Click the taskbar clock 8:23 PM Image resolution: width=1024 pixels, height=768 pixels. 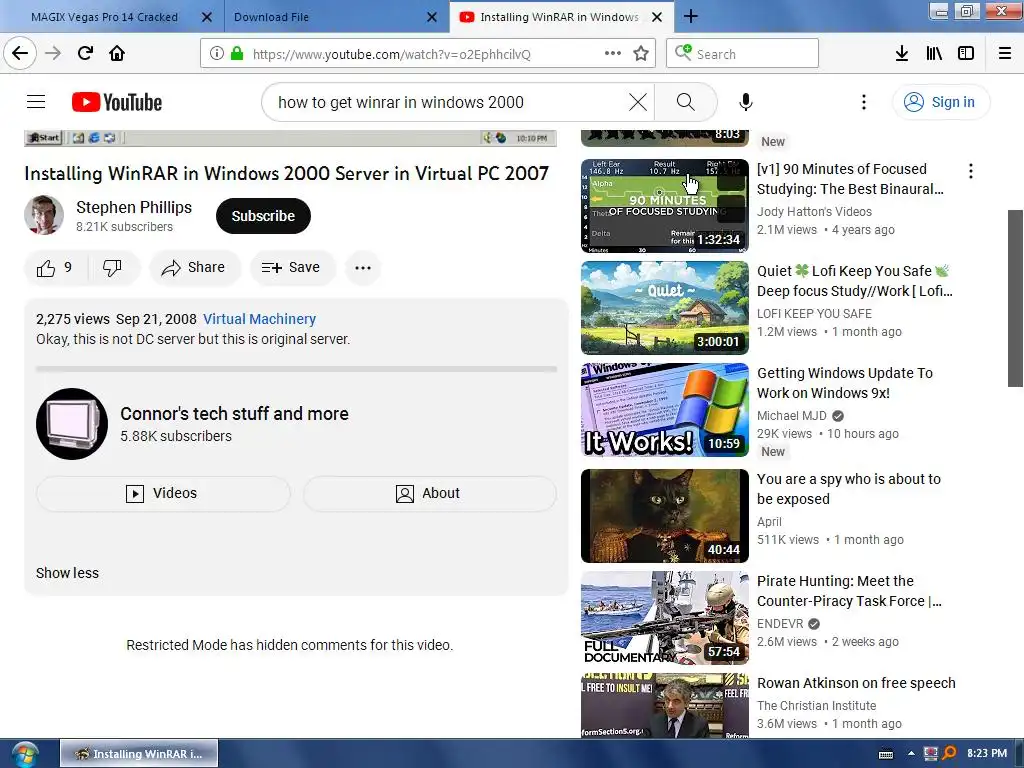click(987, 753)
